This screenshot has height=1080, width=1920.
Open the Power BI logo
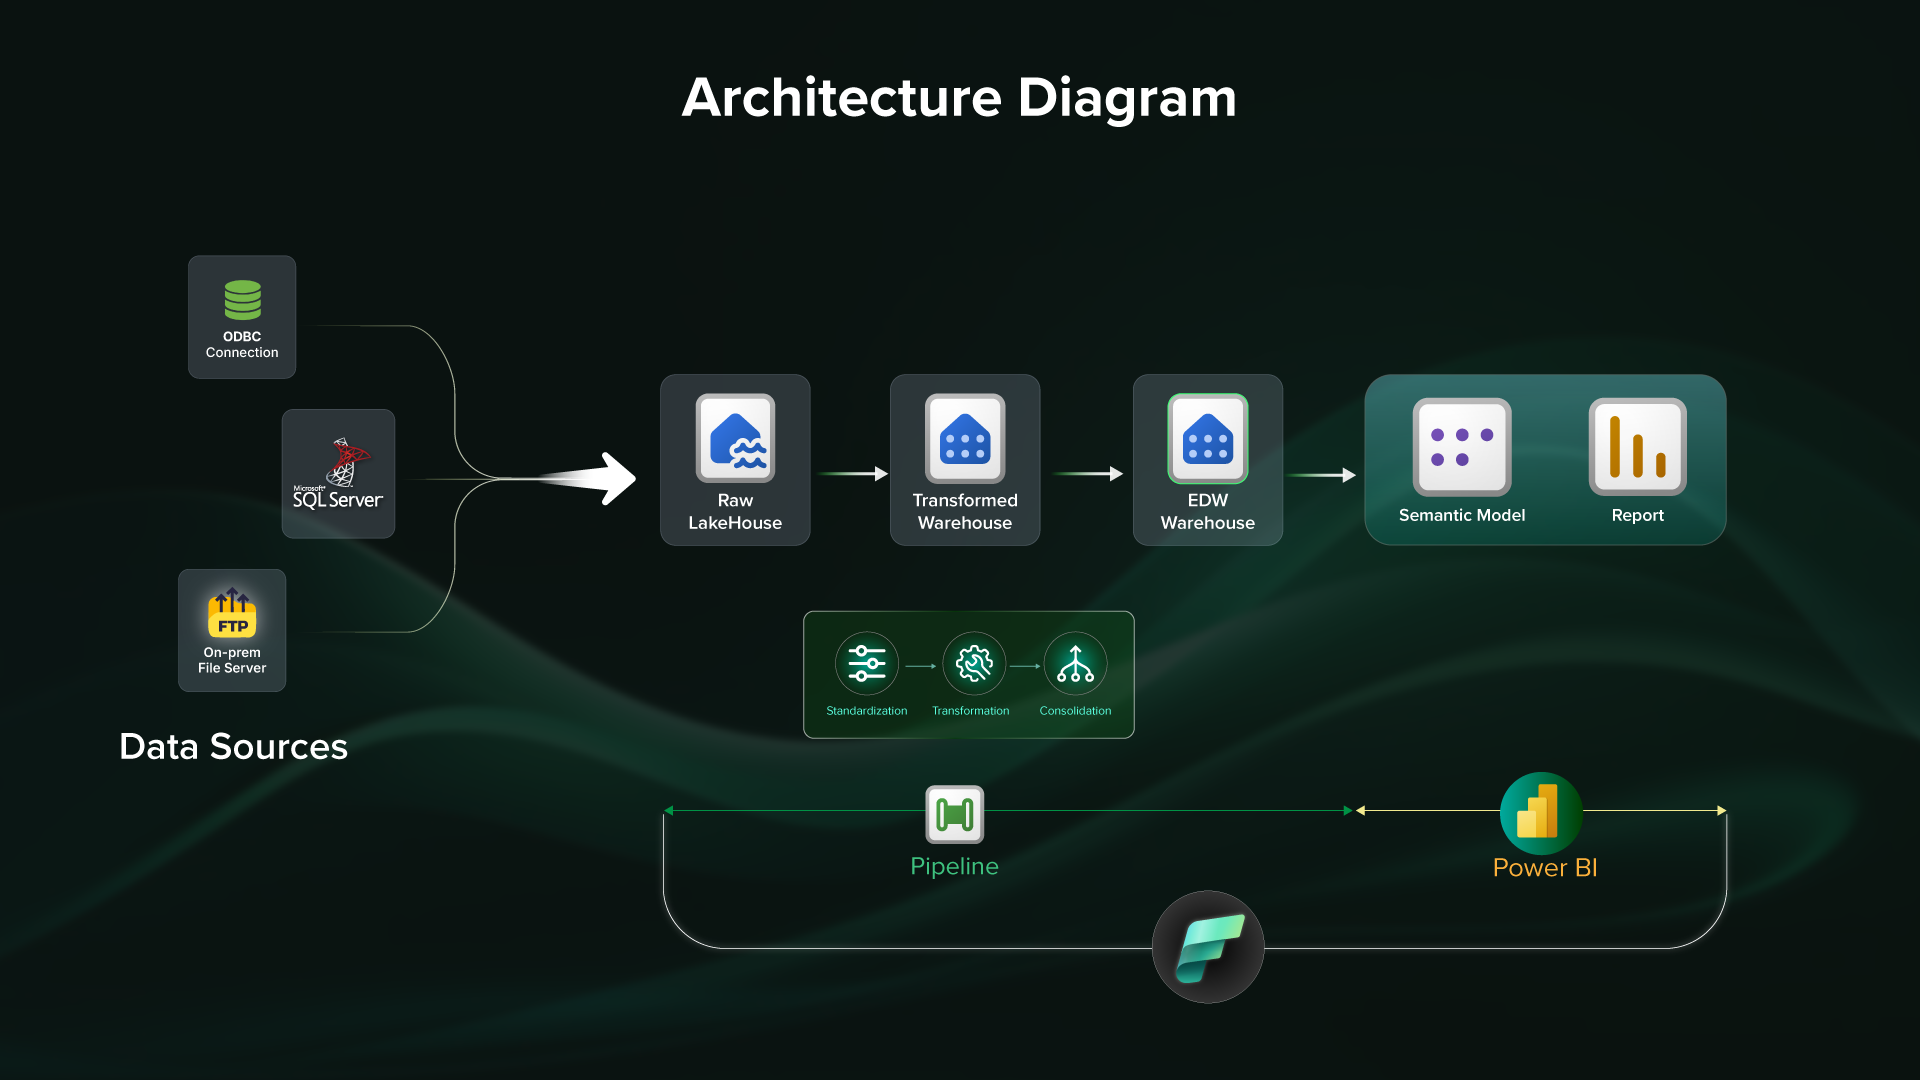(x=1540, y=811)
